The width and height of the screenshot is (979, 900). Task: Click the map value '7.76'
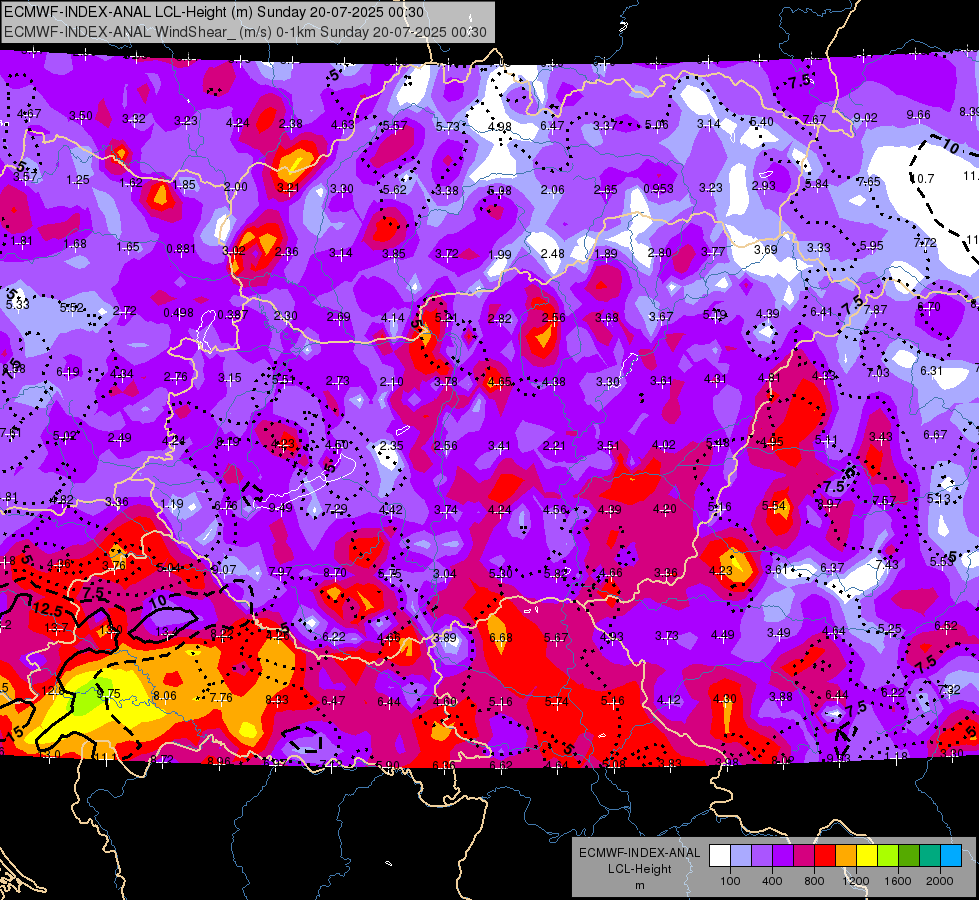[221, 698]
